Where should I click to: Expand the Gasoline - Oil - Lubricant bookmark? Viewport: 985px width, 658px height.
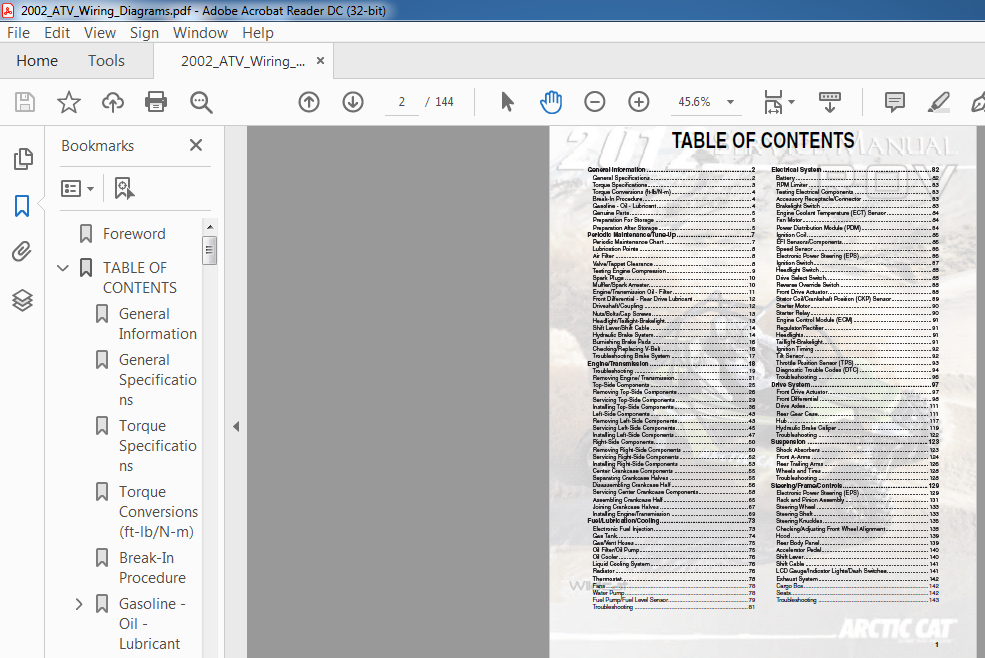[79, 604]
